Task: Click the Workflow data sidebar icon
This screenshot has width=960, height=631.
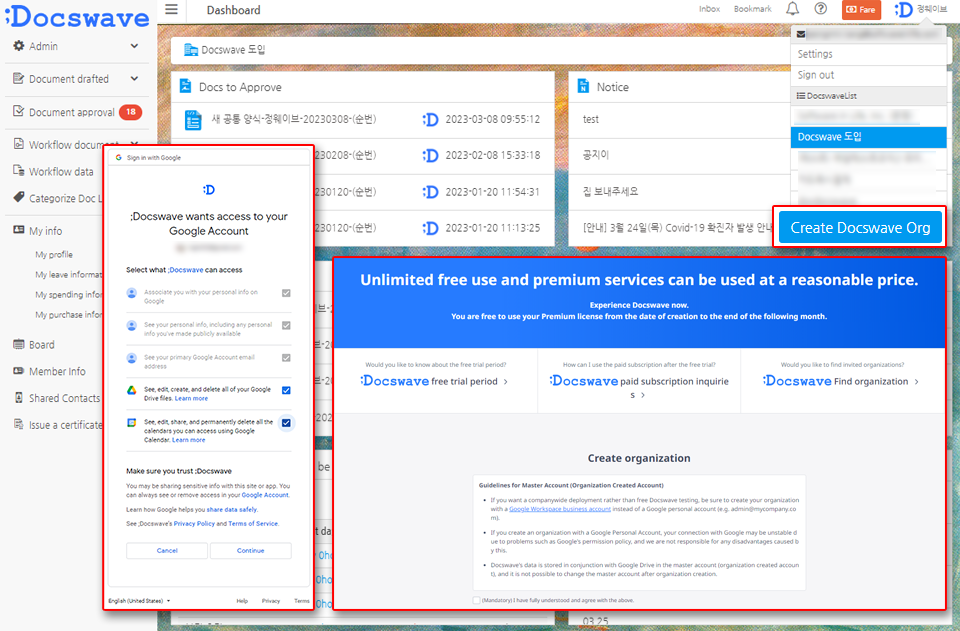Action: tap(19, 171)
